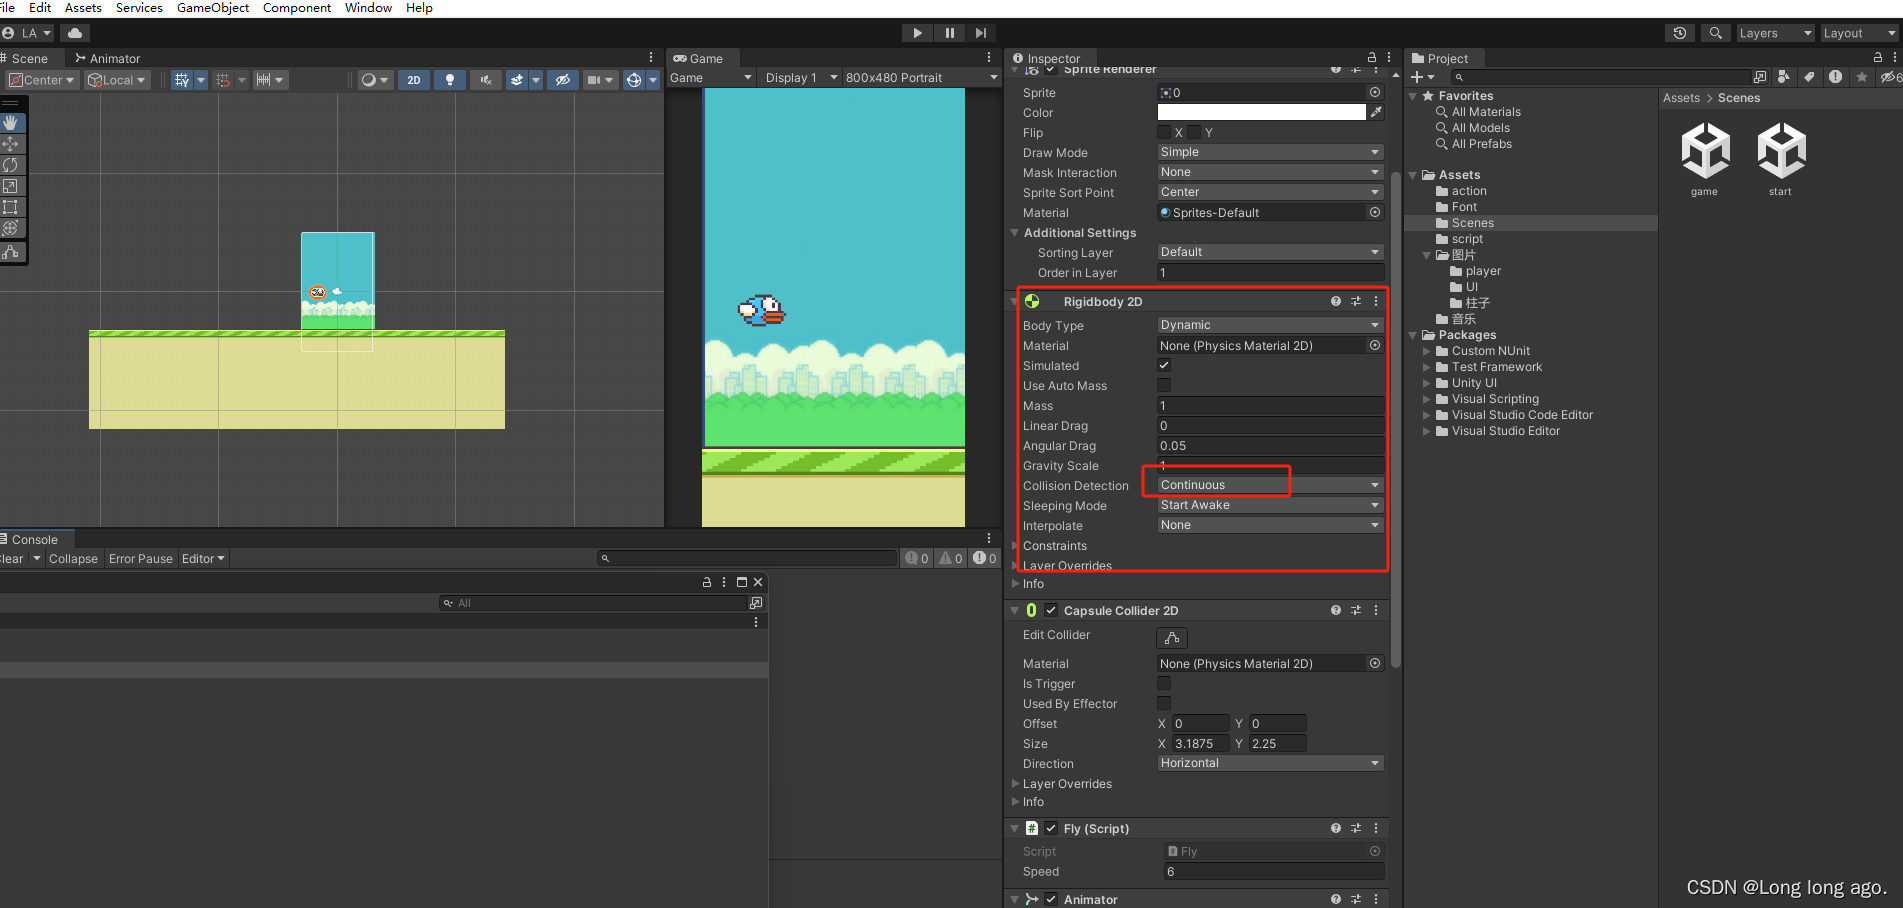Open Sorting Layer dropdown

pyautogui.click(x=1270, y=252)
